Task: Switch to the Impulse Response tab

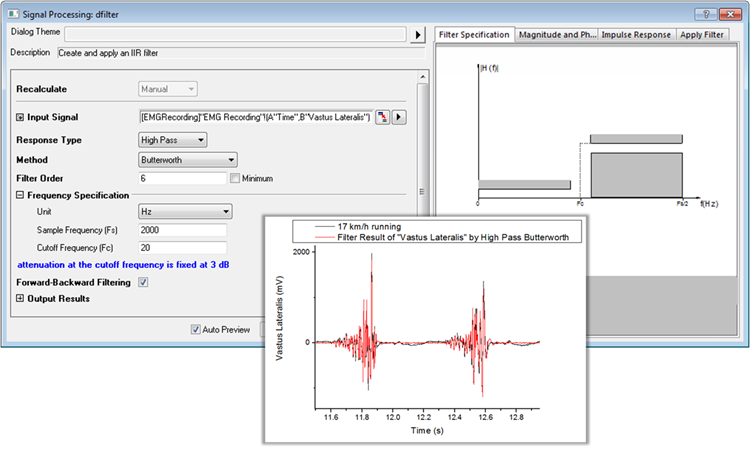Action: click(x=636, y=34)
